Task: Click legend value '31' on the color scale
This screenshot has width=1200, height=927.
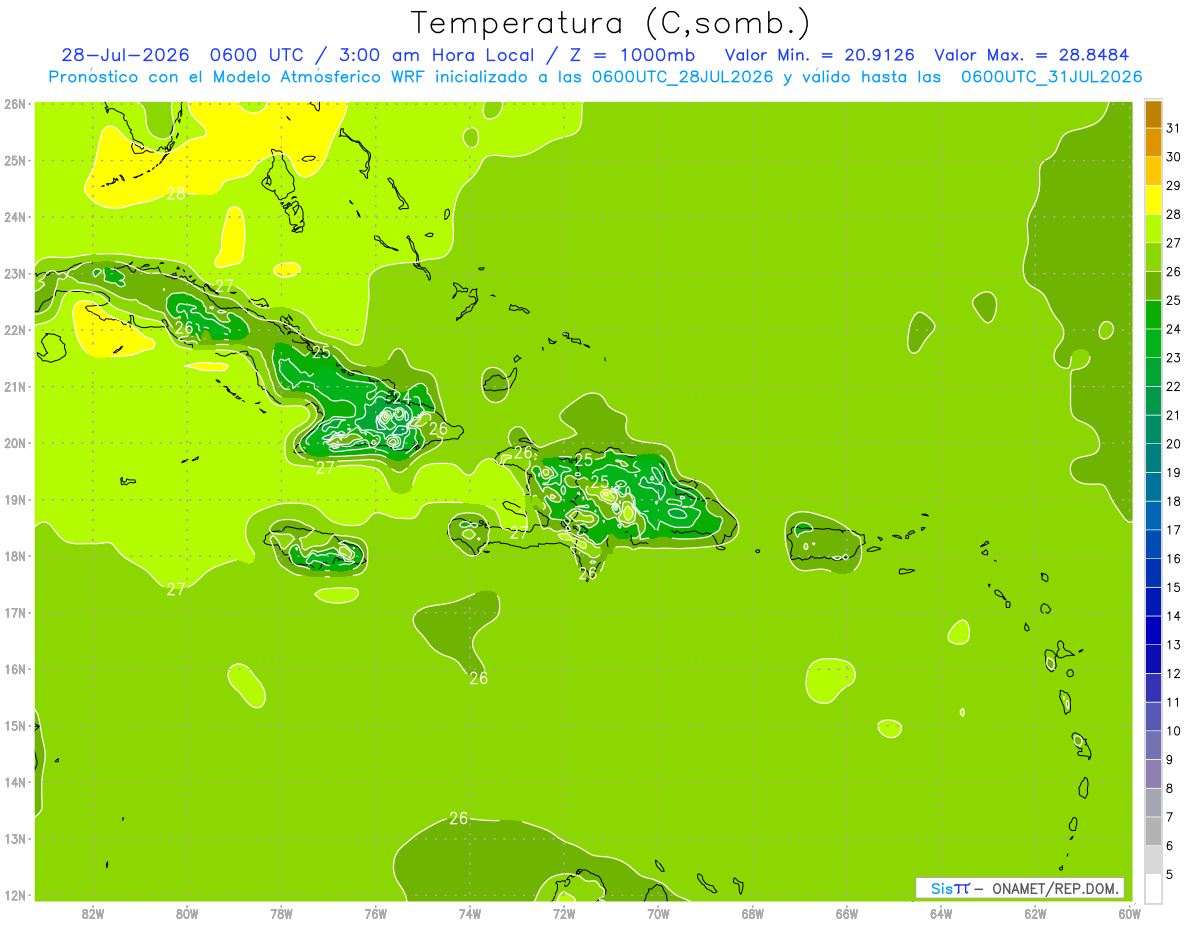Action: pyautogui.click(x=1174, y=128)
